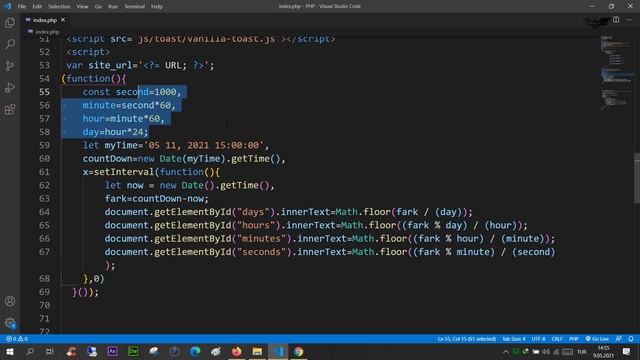Open Adobe Dreamweaver from taskbar

[133, 351]
